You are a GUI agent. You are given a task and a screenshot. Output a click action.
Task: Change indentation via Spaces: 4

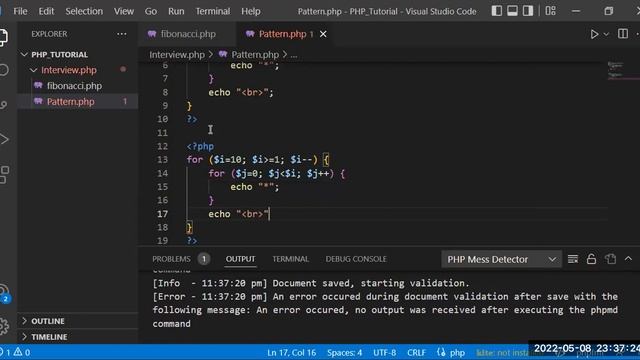click(344, 352)
